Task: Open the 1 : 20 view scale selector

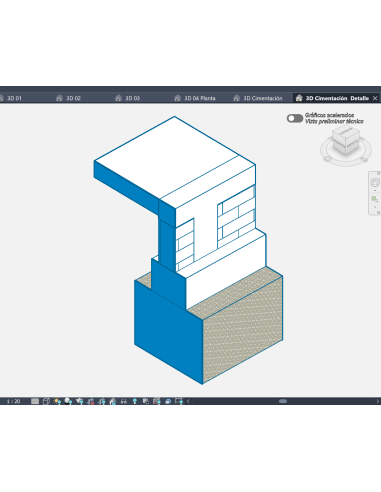Action: click(13, 401)
